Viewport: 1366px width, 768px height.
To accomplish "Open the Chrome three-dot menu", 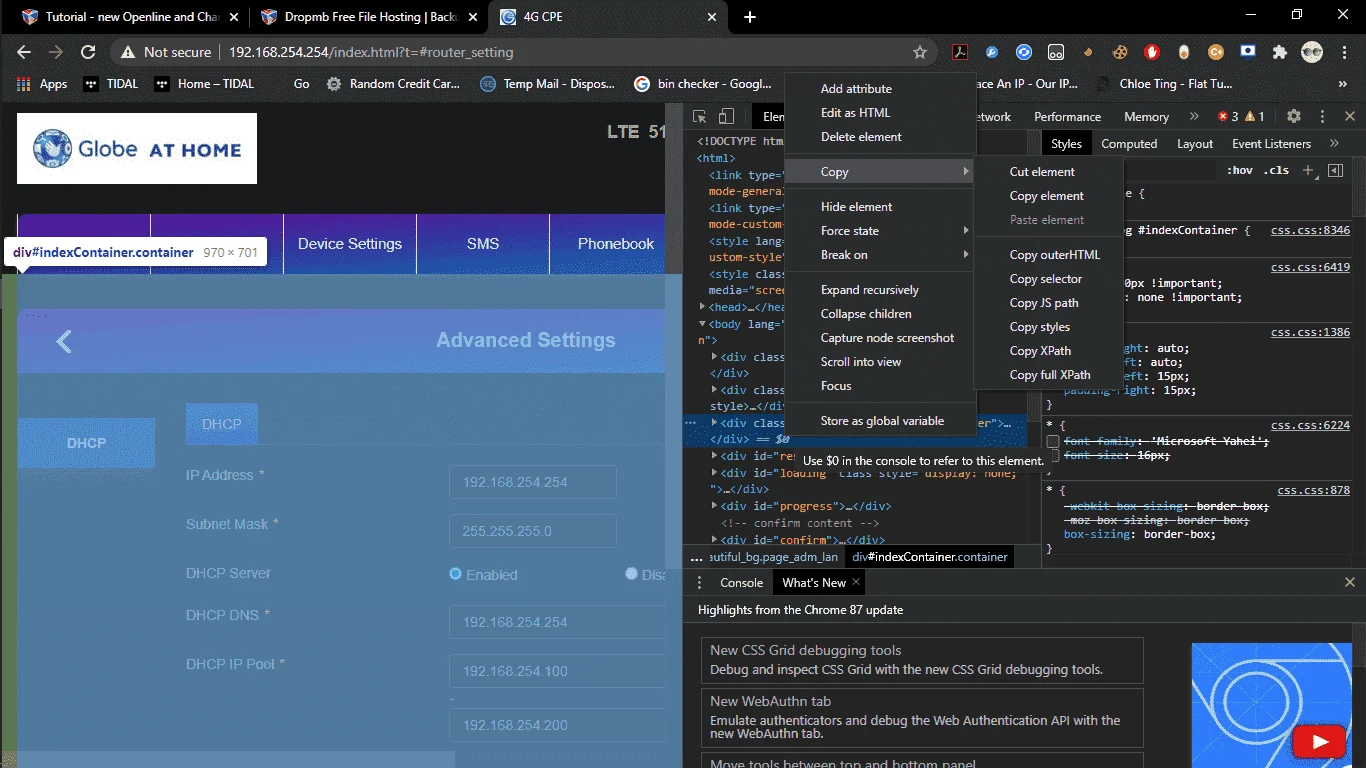I will [x=1344, y=52].
